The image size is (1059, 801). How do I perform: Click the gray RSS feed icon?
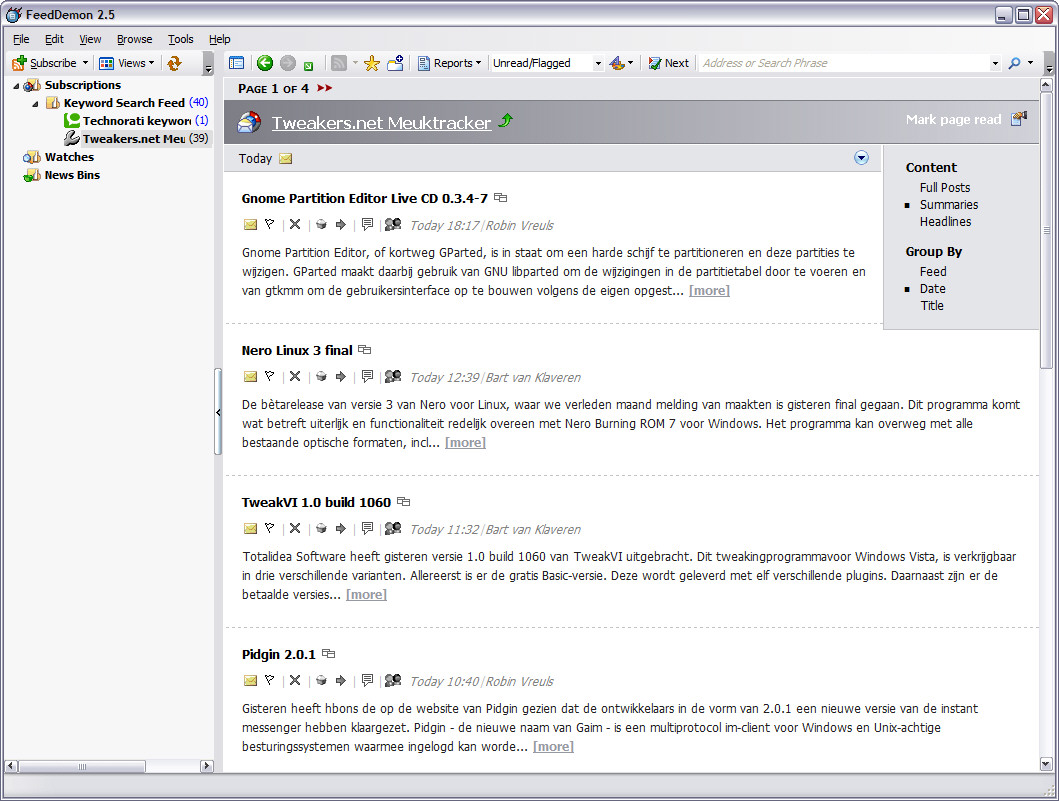point(339,63)
